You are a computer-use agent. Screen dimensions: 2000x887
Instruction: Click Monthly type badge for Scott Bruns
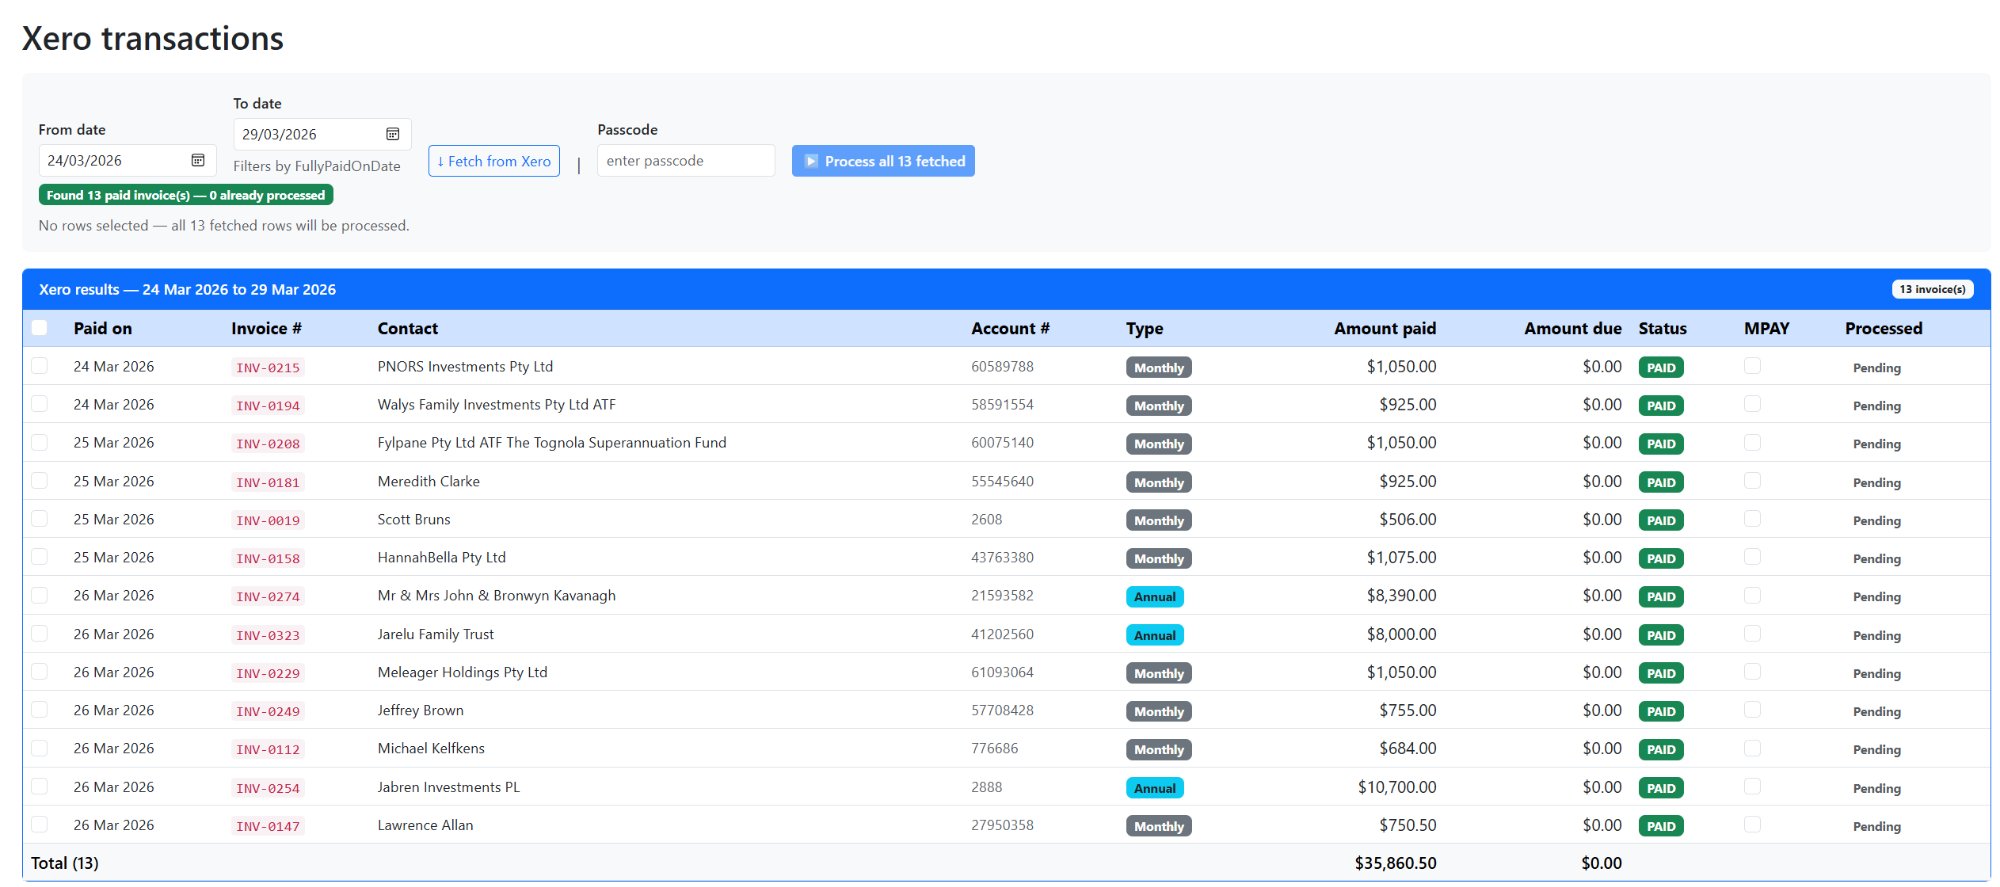[1159, 520]
